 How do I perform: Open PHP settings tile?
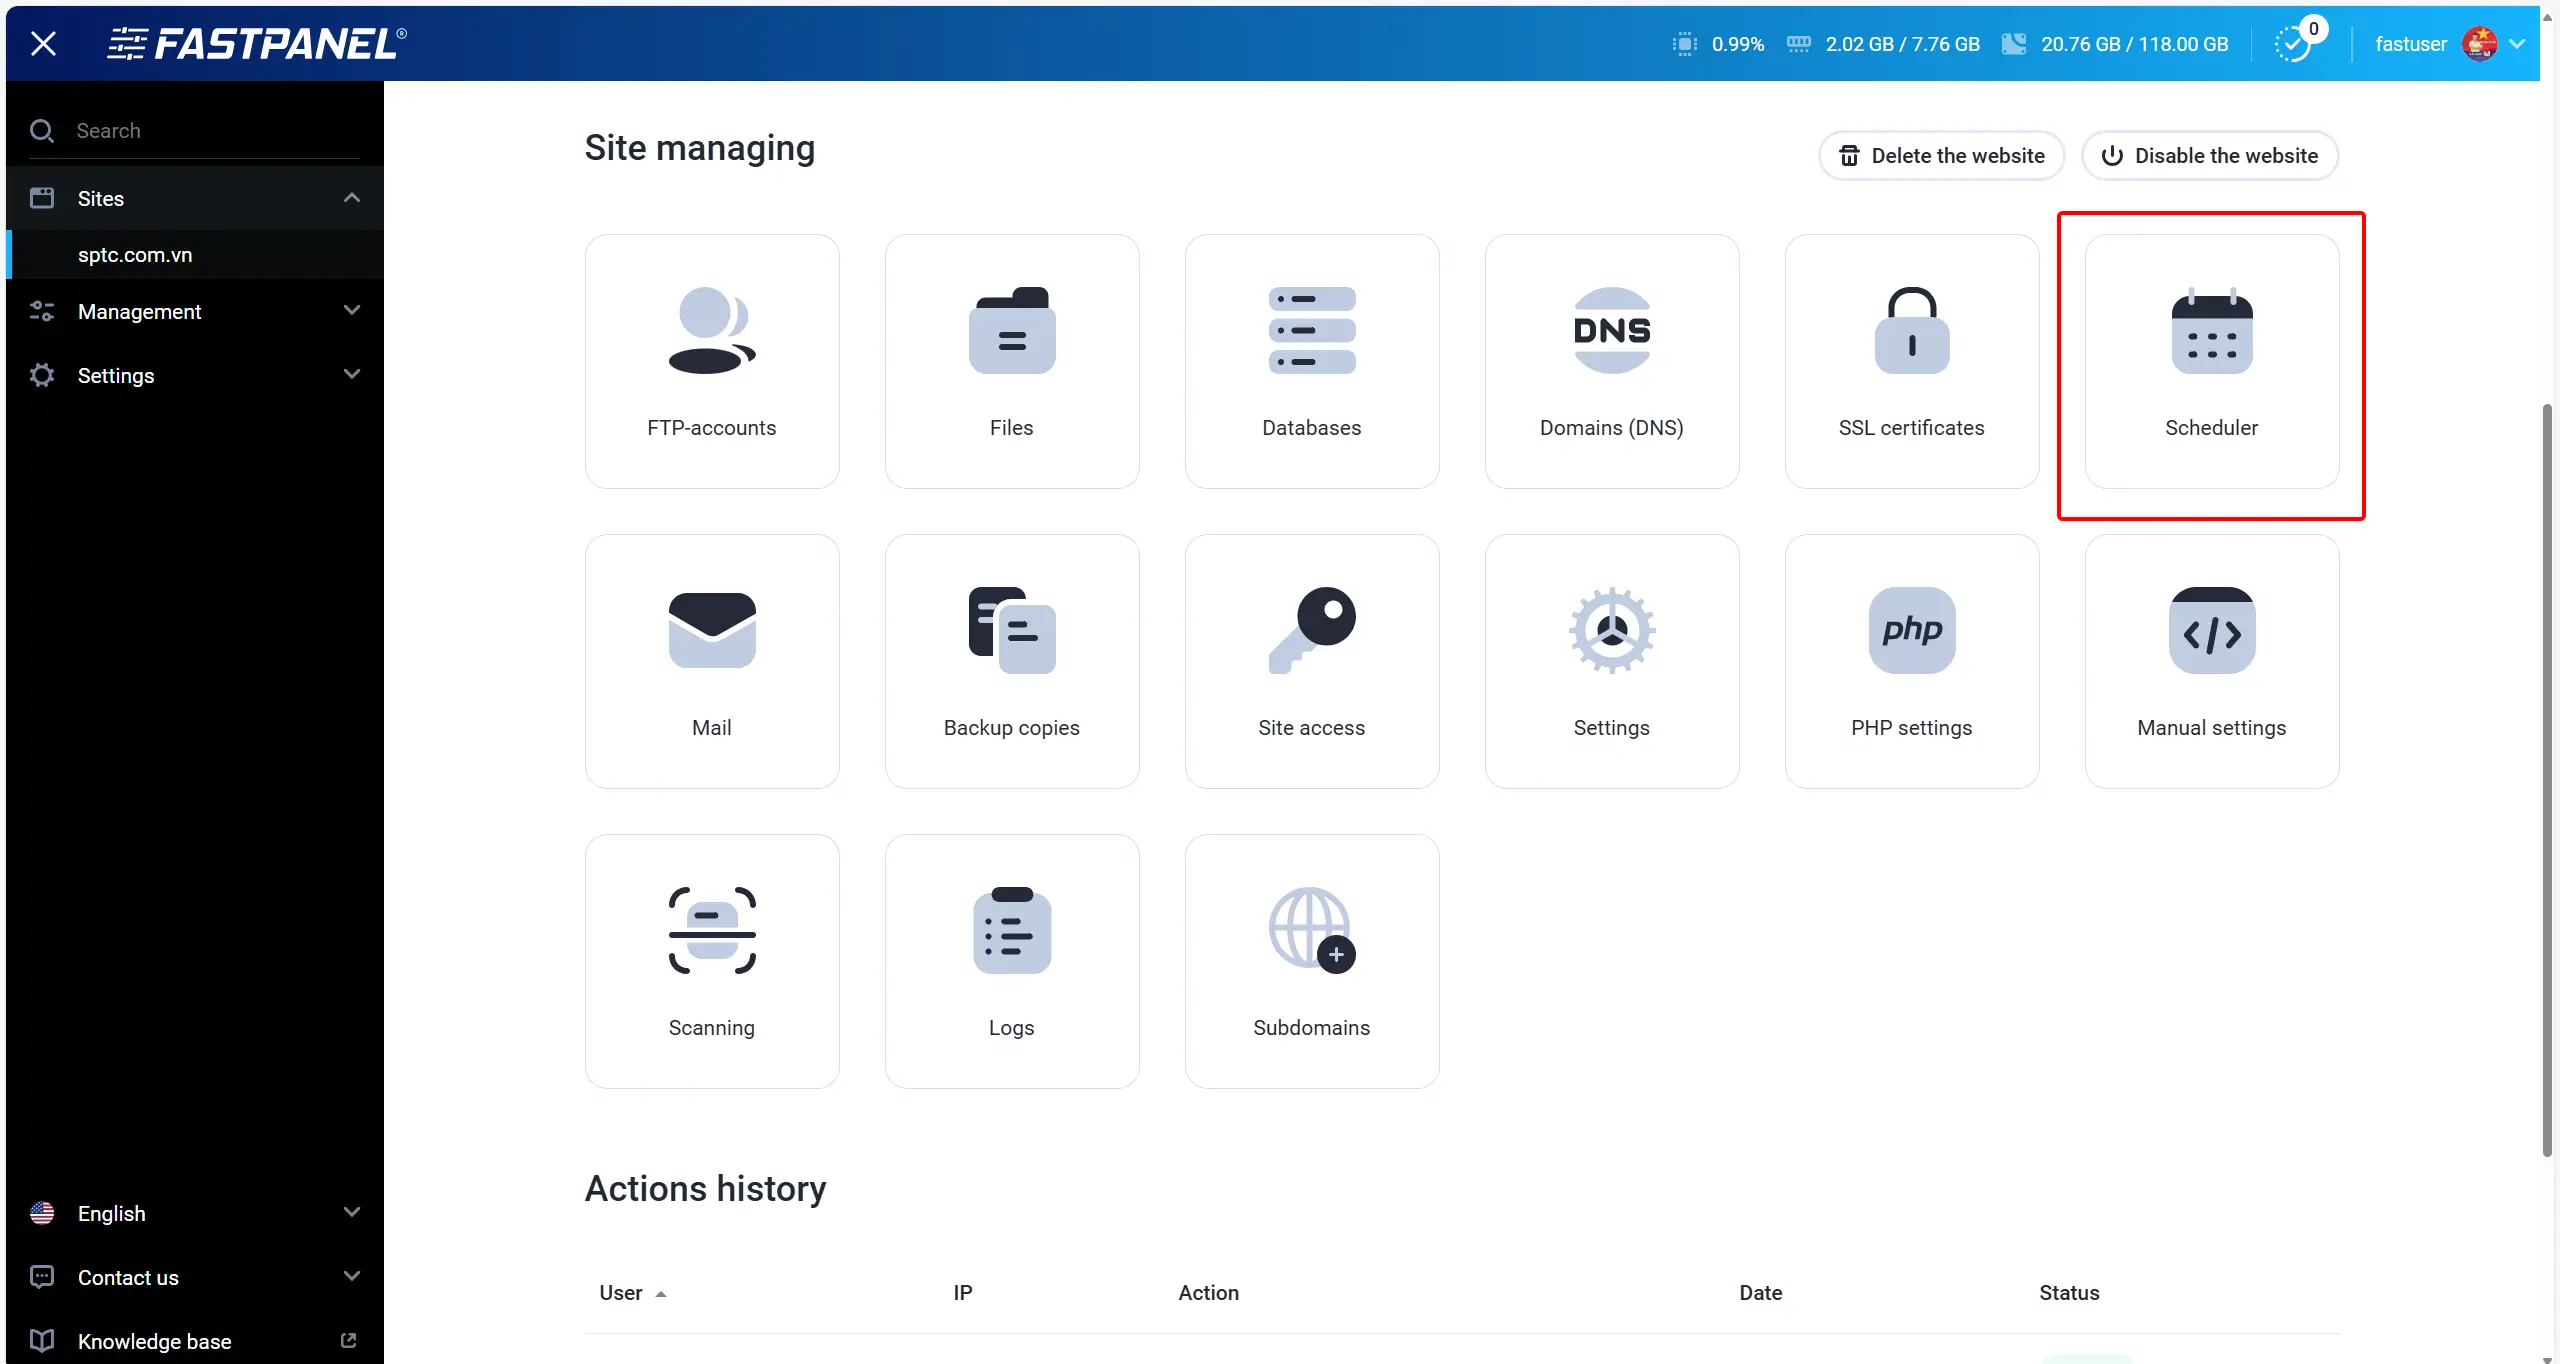pos(1911,661)
